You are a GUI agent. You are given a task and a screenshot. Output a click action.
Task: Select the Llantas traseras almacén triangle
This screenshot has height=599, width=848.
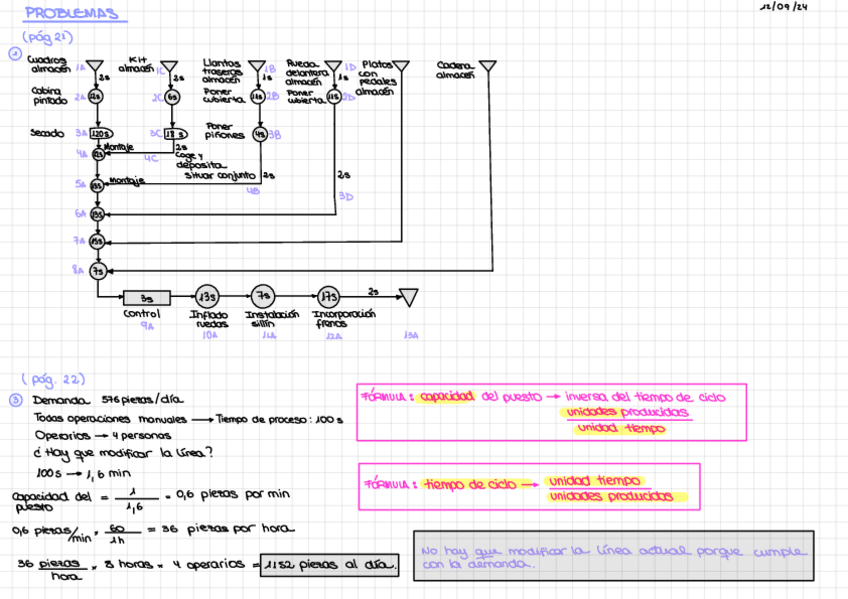click(x=256, y=68)
